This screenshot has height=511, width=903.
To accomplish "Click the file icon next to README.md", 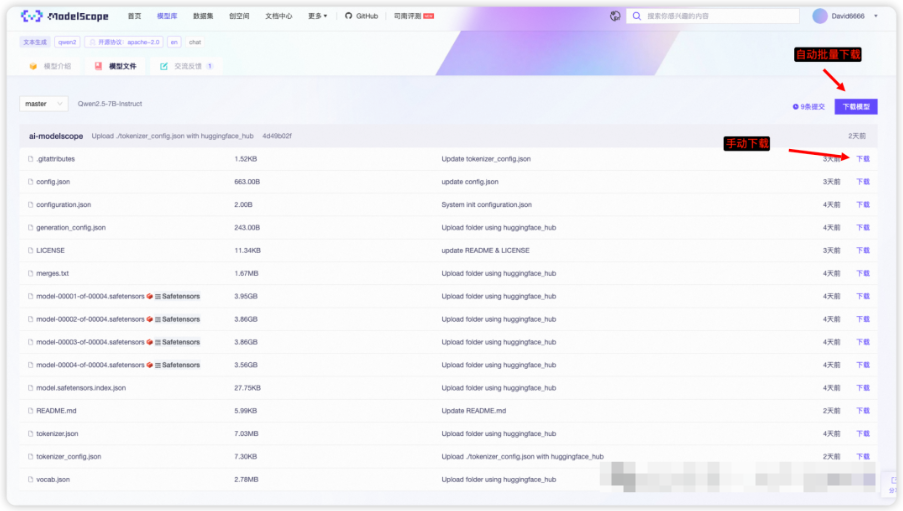I will (x=31, y=411).
